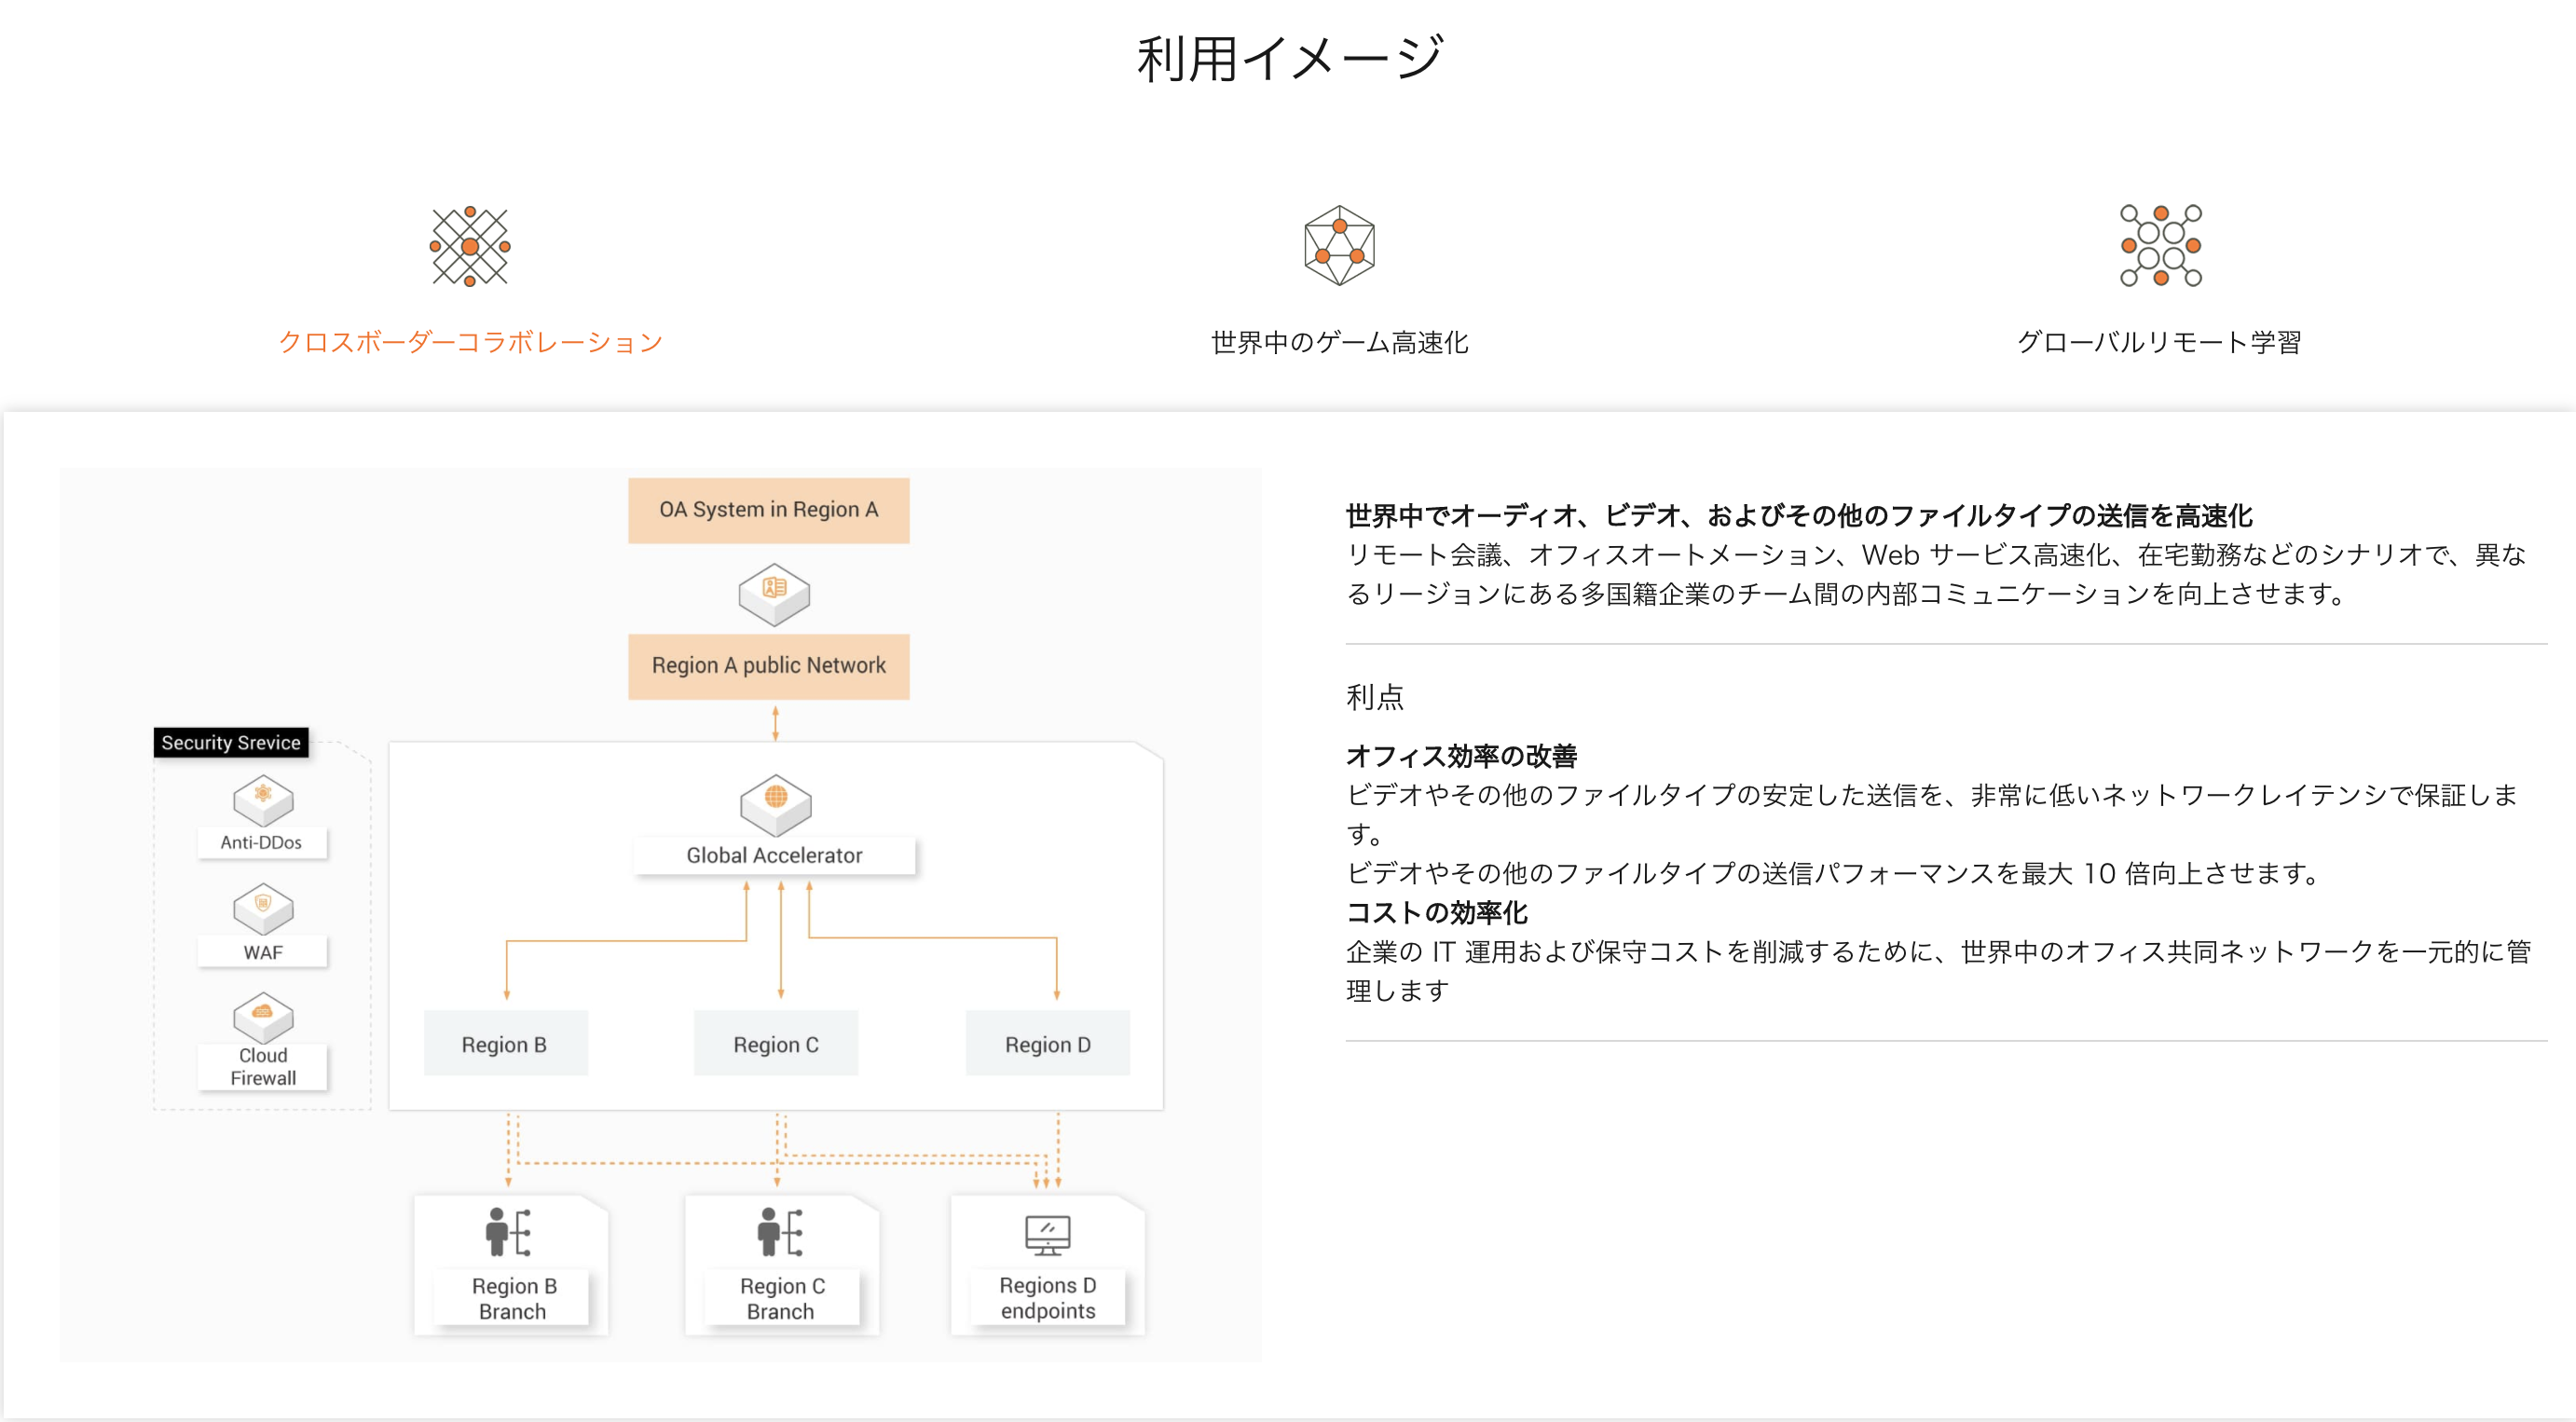The width and height of the screenshot is (2576, 1422).
Task: Click the Anti-DDos label text
Action: [261, 843]
